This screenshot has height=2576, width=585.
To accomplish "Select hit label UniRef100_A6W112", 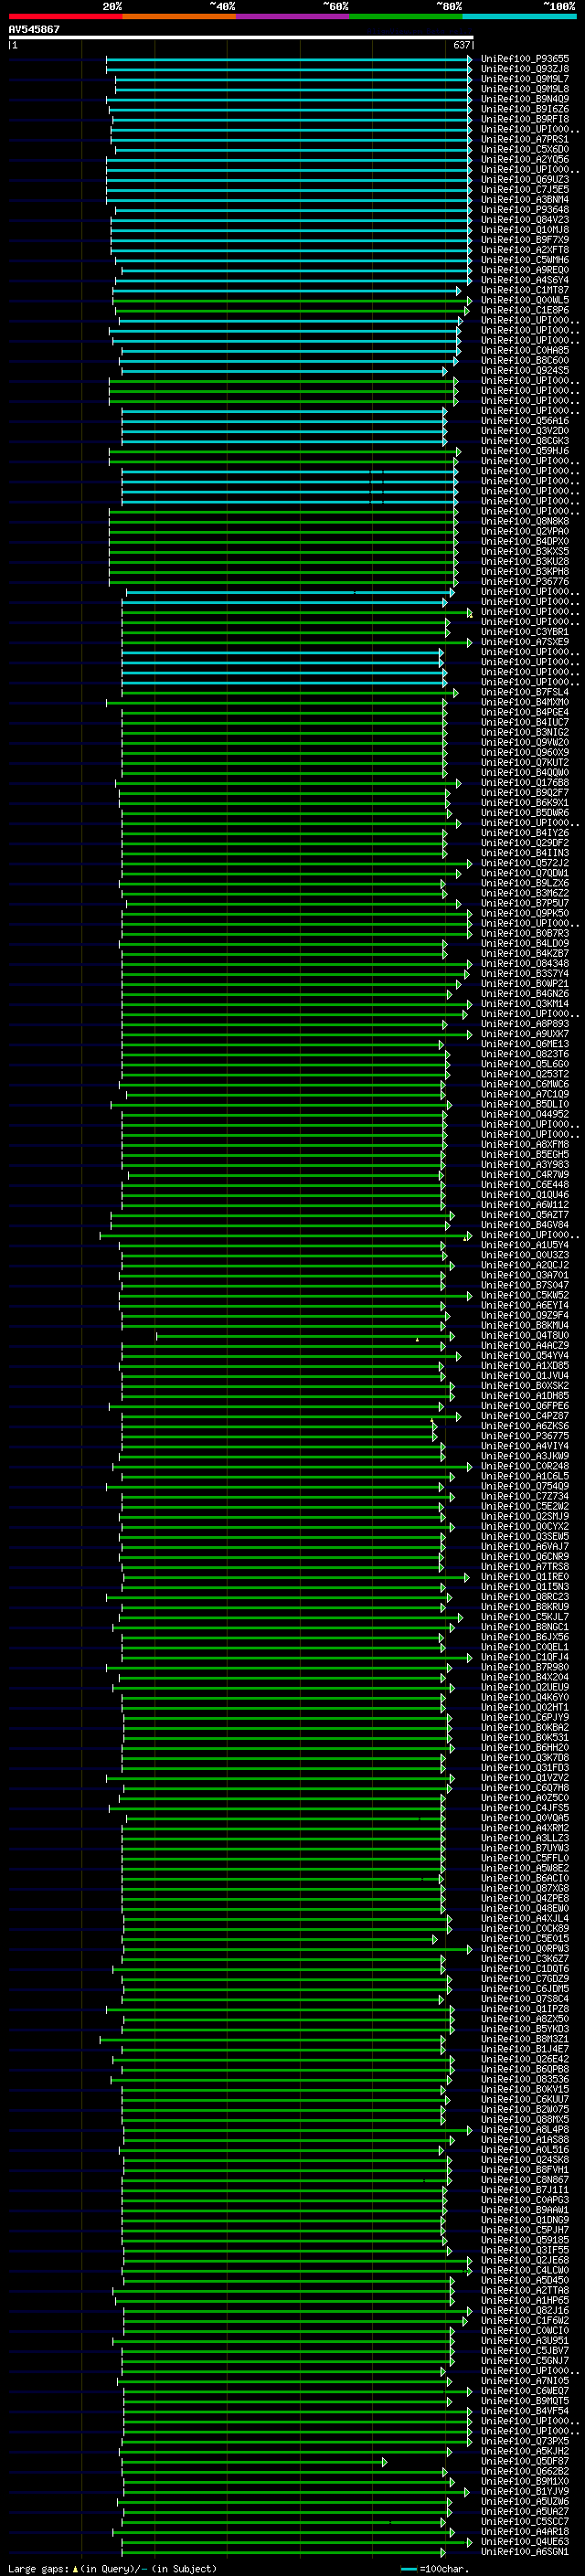I will click(525, 1205).
